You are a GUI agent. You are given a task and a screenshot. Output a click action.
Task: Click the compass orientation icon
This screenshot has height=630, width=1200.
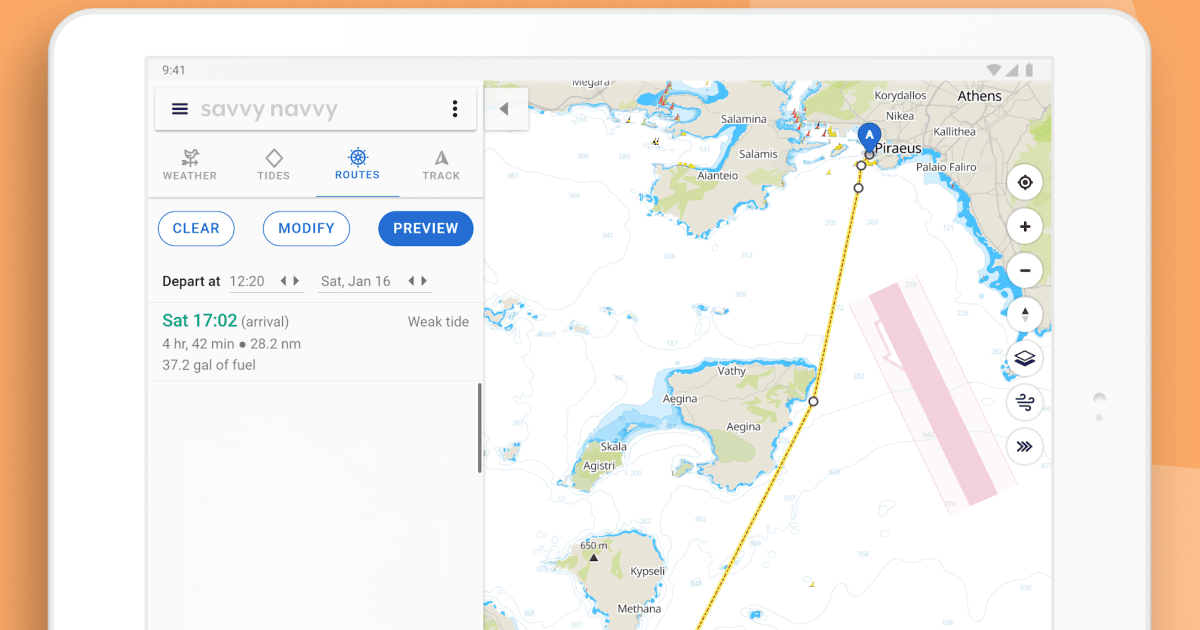tap(1024, 314)
